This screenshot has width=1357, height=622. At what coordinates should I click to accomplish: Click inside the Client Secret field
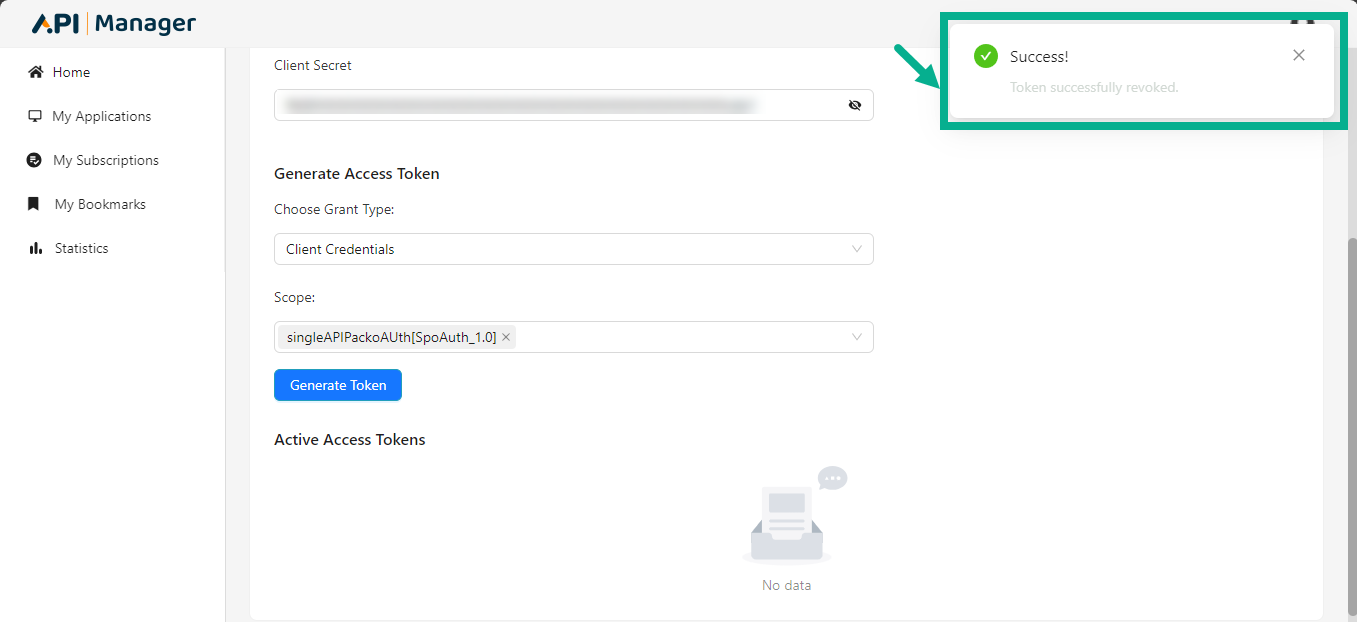point(560,105)
